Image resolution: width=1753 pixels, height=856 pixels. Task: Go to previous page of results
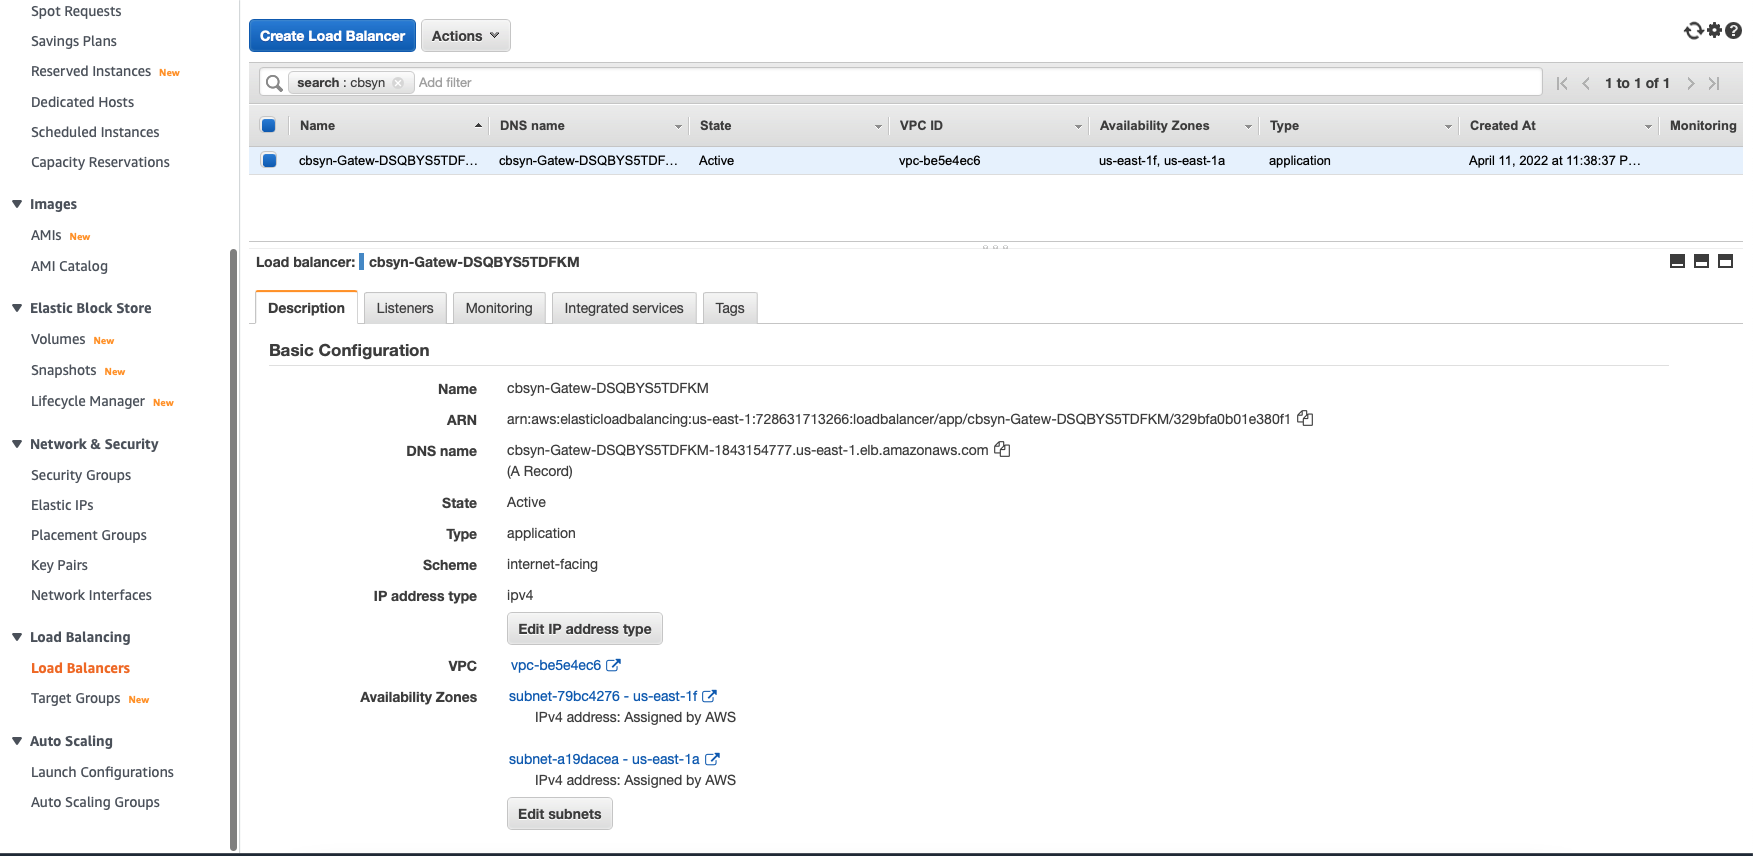[1586, 83]
